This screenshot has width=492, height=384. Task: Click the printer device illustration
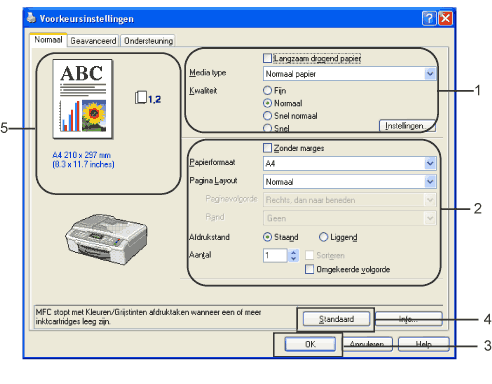coord(106,240)
